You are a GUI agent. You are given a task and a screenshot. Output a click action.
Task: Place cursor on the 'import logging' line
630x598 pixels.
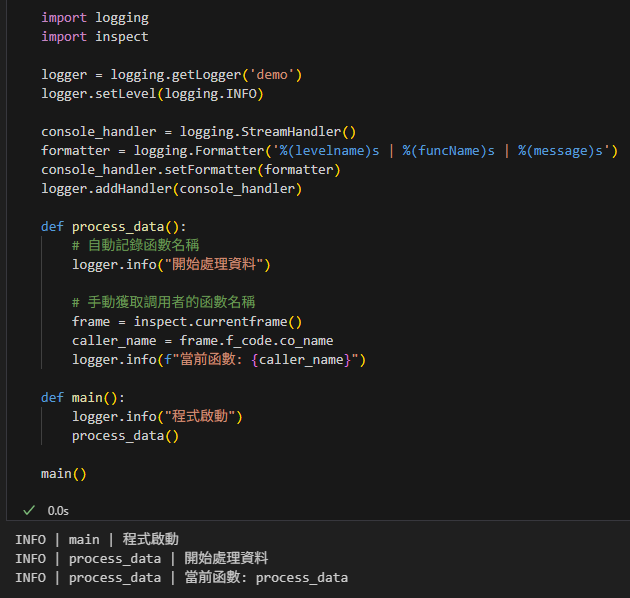point(94,18)
